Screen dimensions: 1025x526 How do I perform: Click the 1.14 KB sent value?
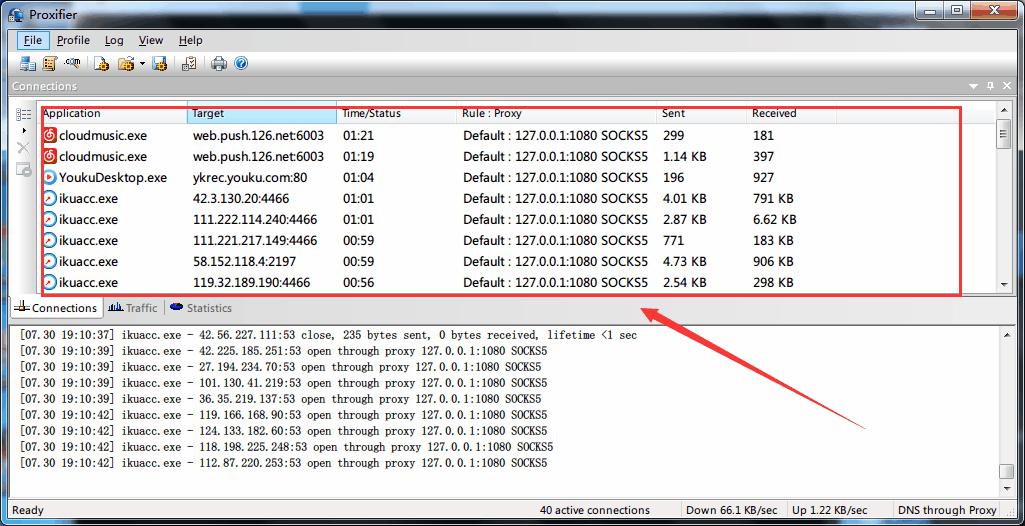(684, 157)
